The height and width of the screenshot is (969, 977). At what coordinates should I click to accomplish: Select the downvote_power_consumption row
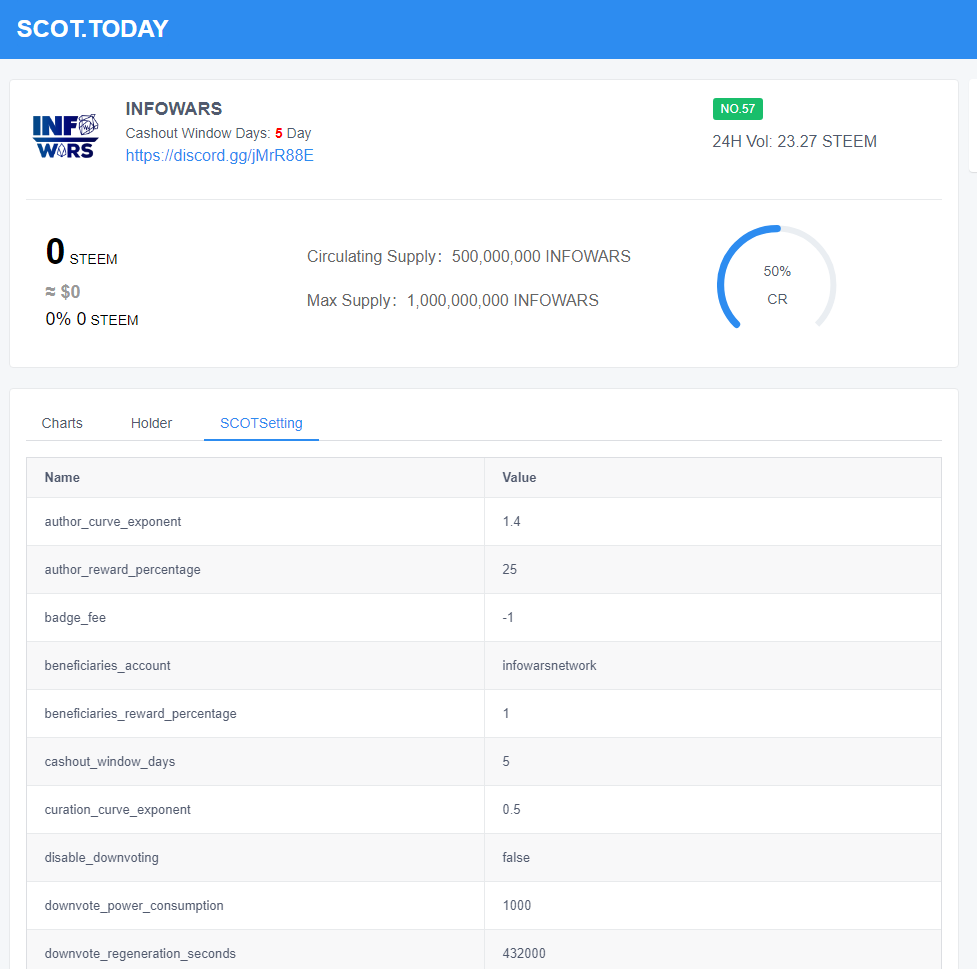click(x=484, y=905)
